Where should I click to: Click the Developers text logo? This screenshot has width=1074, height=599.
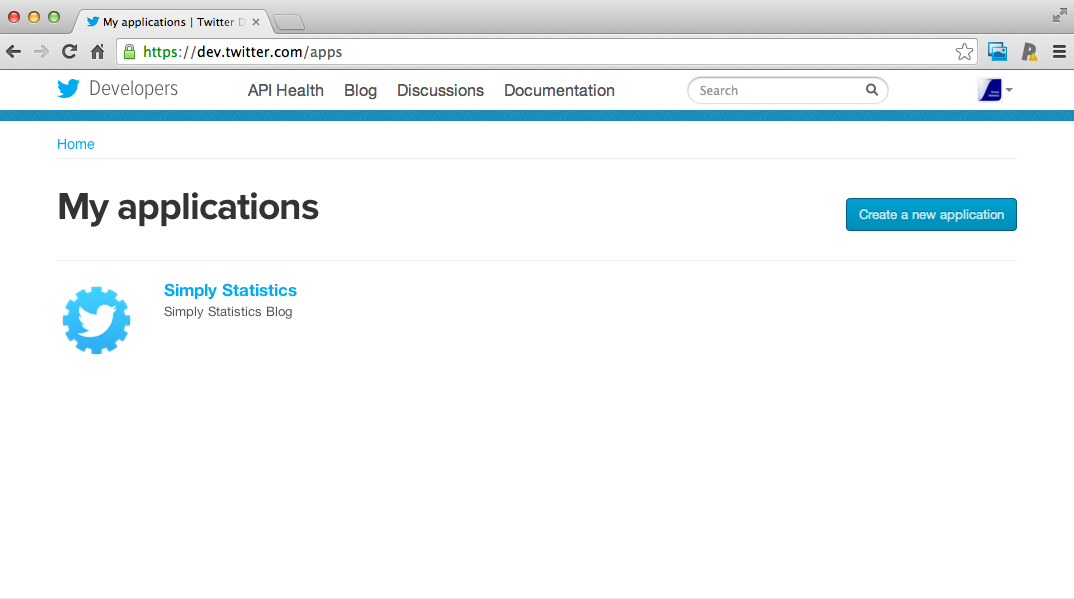pos(134,88)
